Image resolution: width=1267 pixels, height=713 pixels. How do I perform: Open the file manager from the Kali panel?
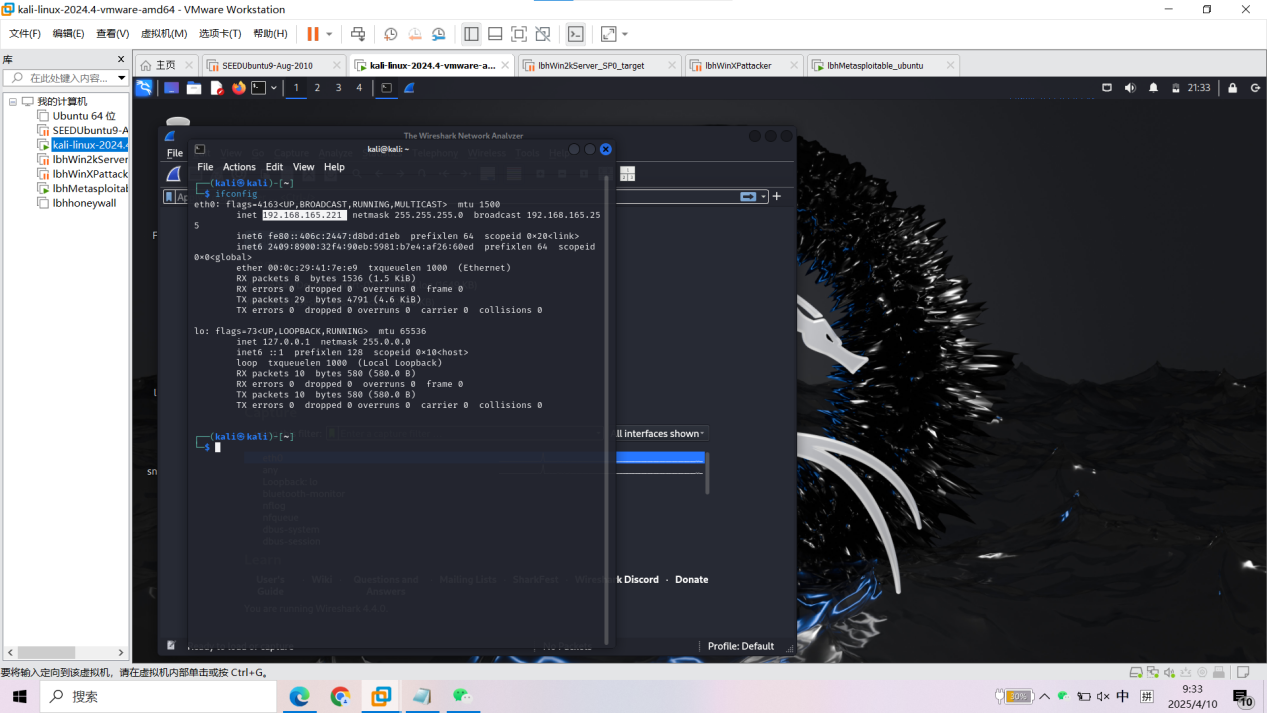194,88
